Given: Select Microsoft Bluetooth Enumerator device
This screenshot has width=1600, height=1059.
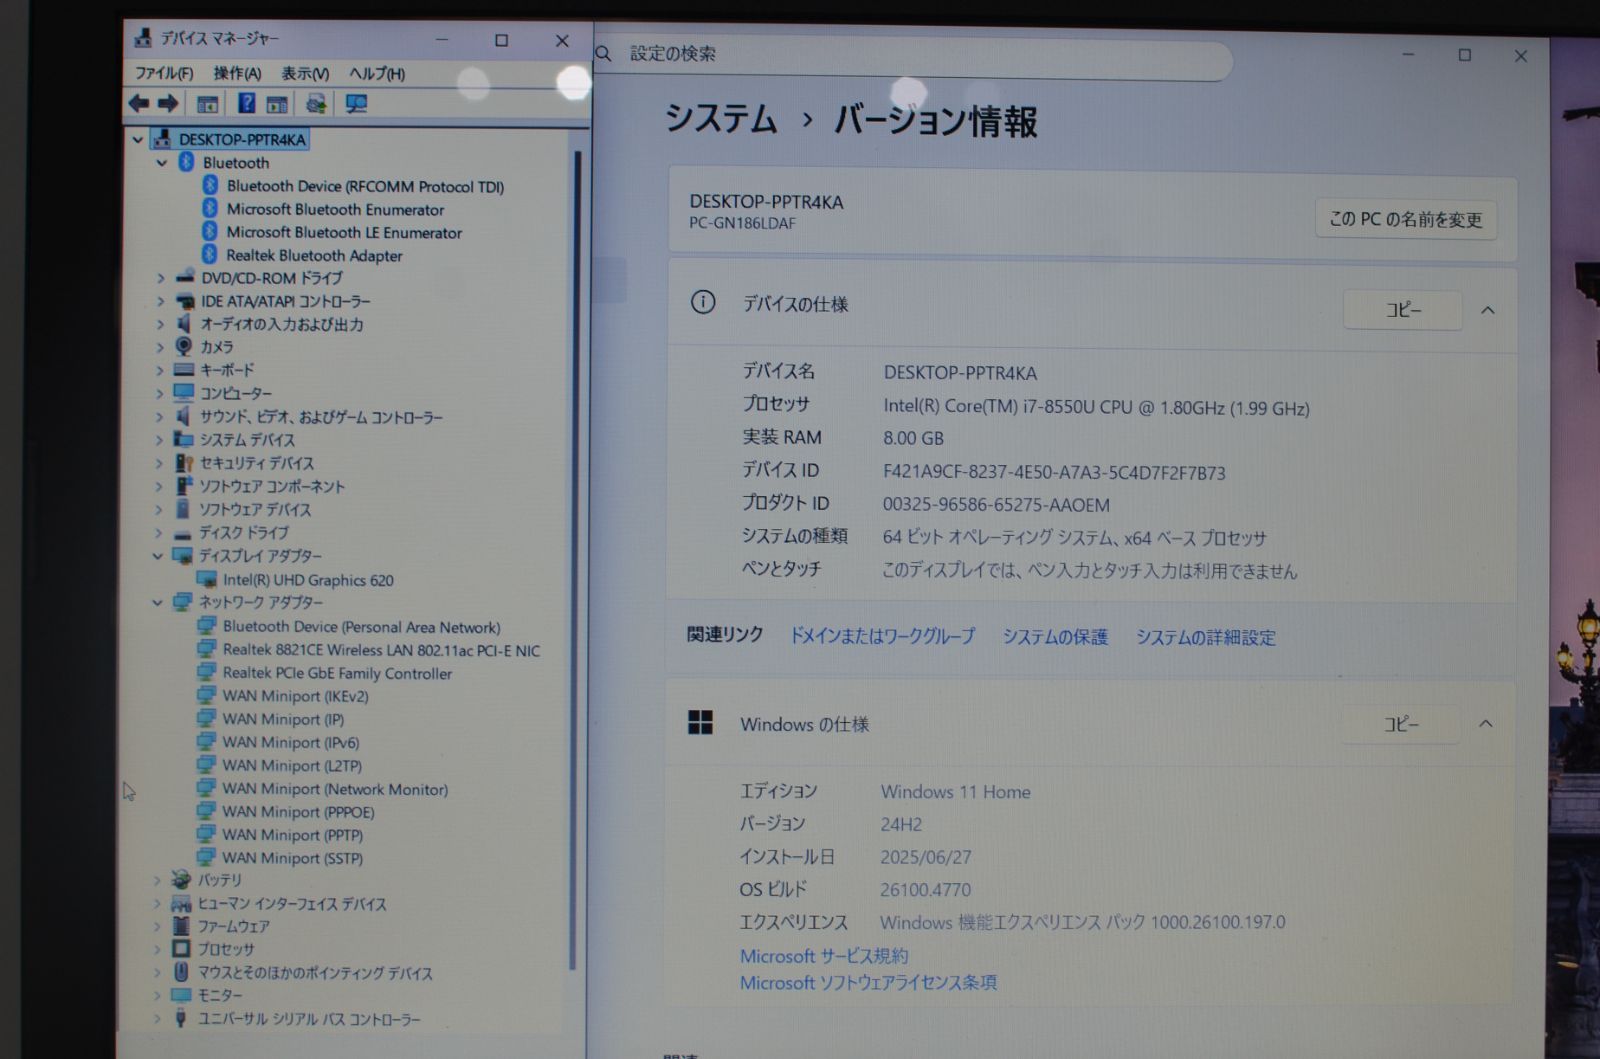Looking at the screenshot, I should coord(335,210).
